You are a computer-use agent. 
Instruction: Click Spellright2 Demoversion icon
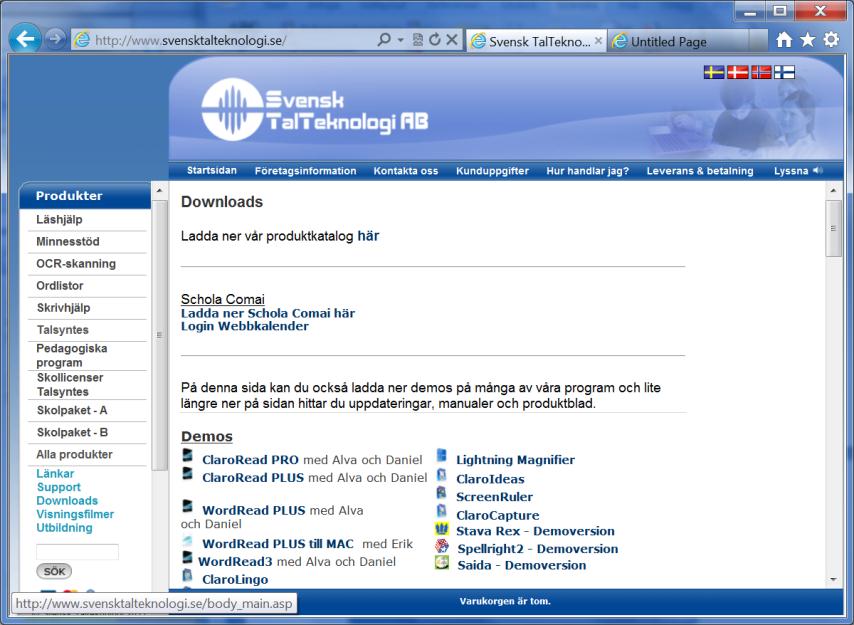click(x=442, y=546)
